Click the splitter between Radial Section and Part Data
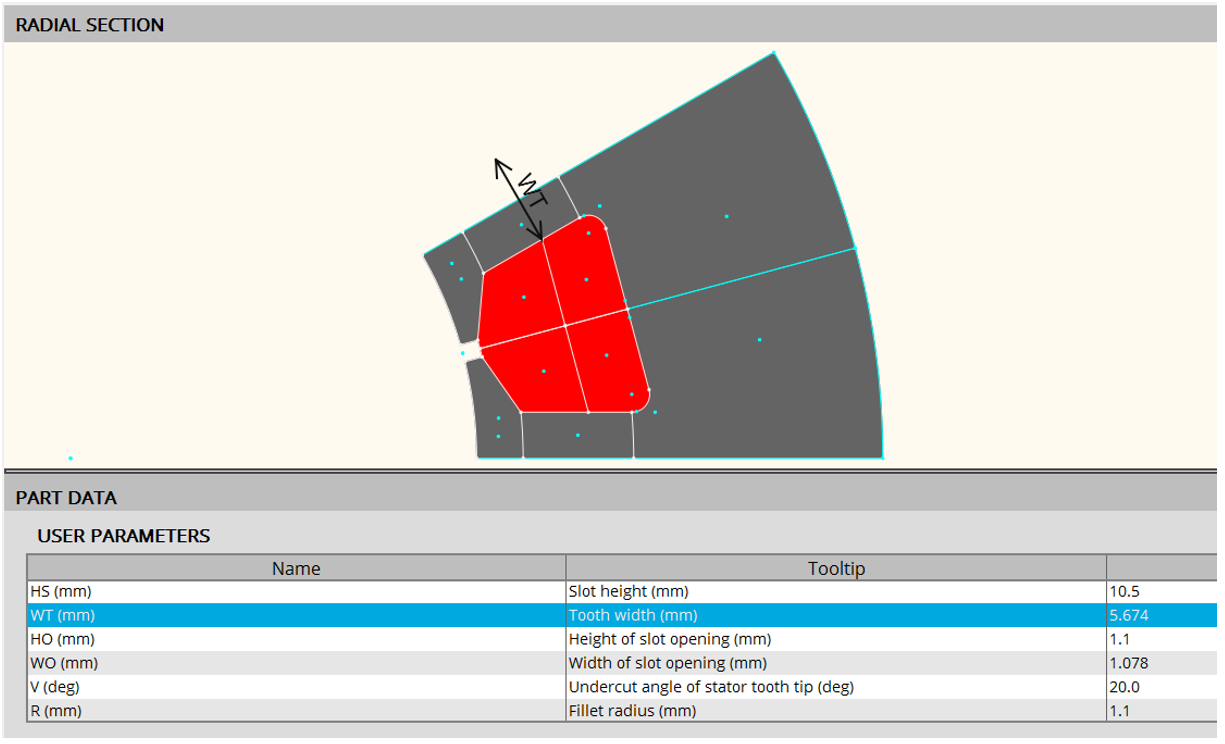 tap(612, 470)
